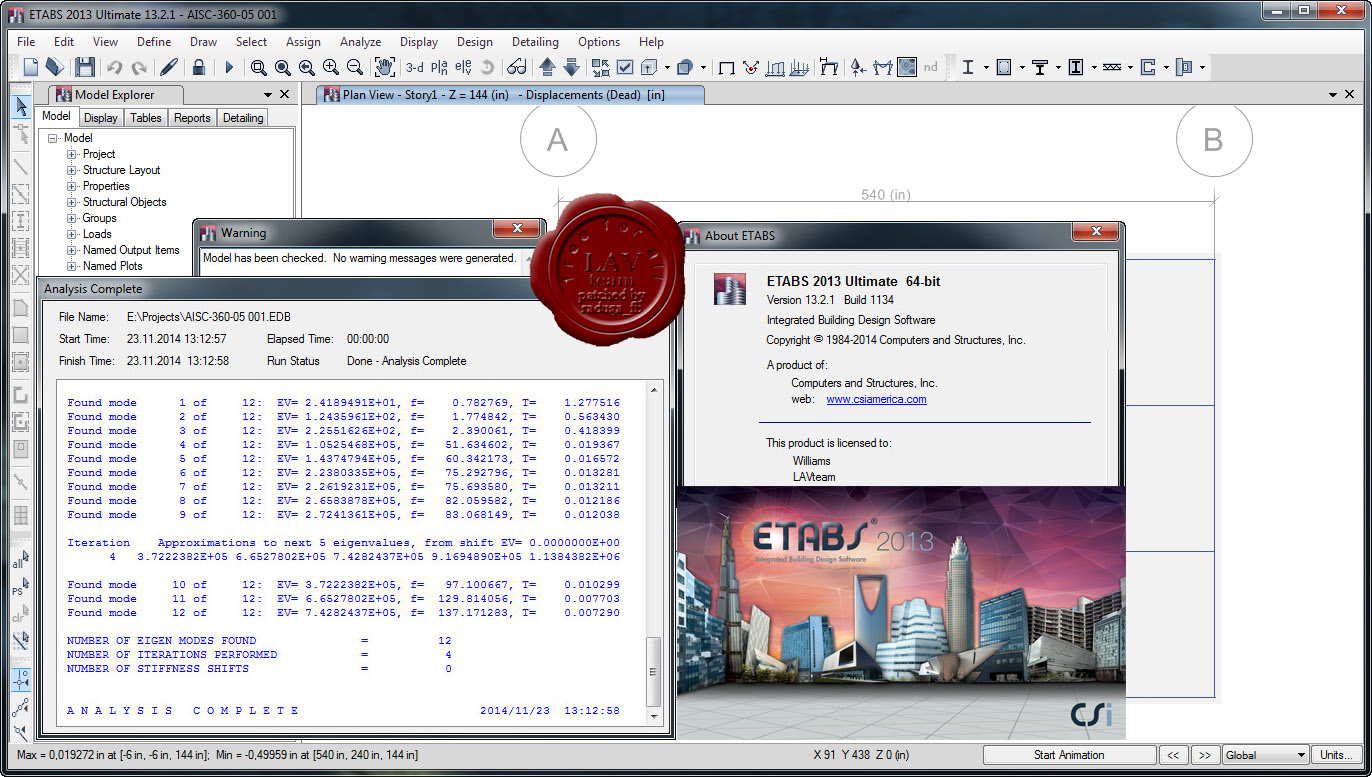Move down in story list arrow
This screenshot has width=1372, height=777.
[571, 67]
